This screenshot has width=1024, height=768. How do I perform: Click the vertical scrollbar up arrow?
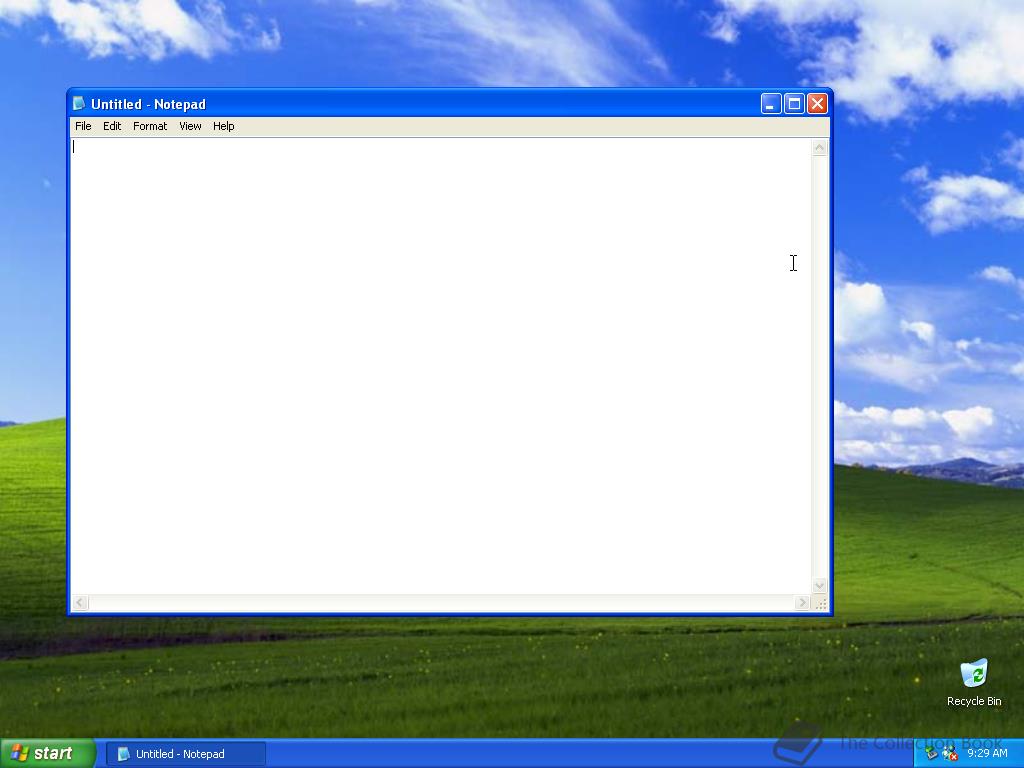click(820, 148)
